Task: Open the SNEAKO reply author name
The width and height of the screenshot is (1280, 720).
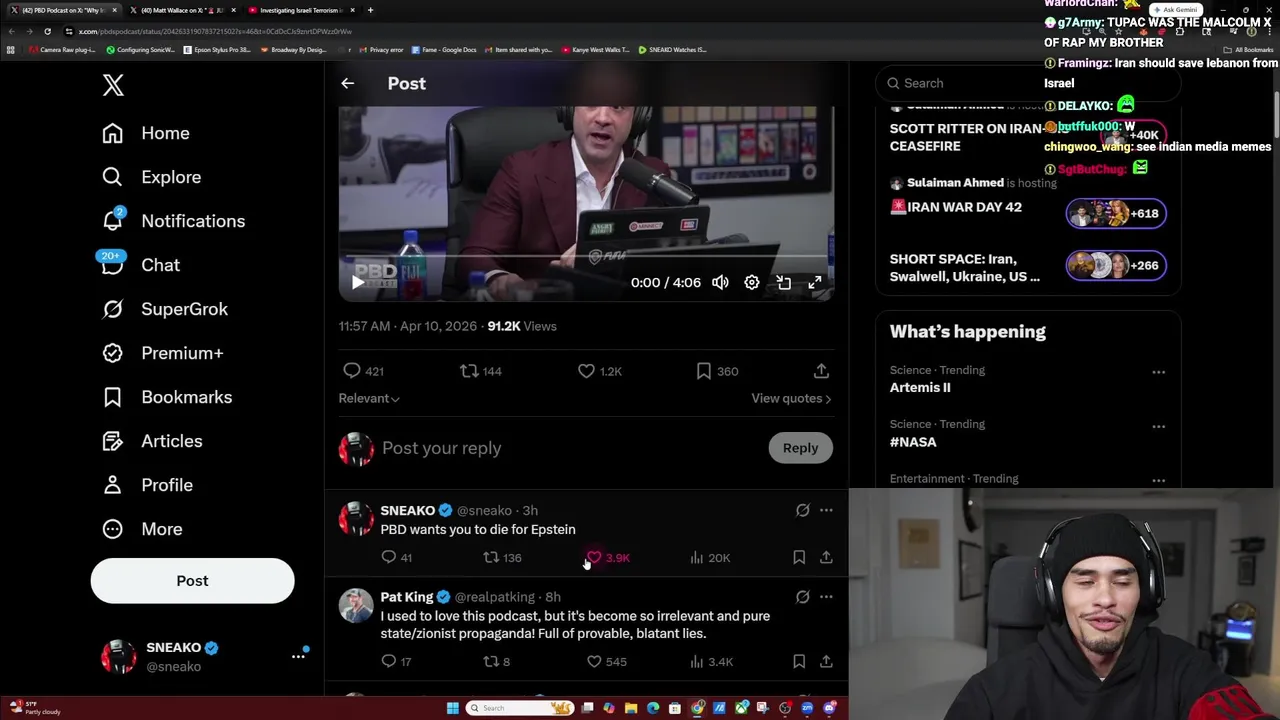Action: [408, 511]
